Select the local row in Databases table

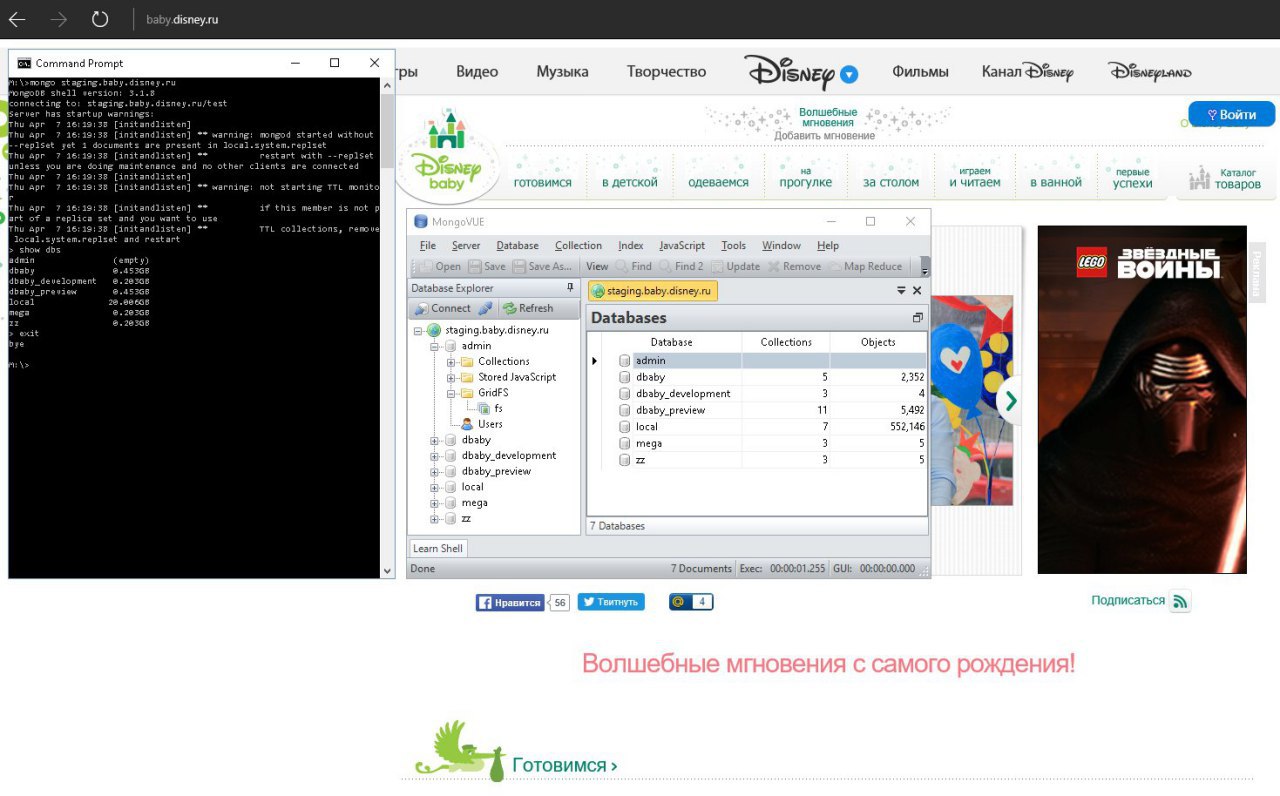[x=758, y=427]
